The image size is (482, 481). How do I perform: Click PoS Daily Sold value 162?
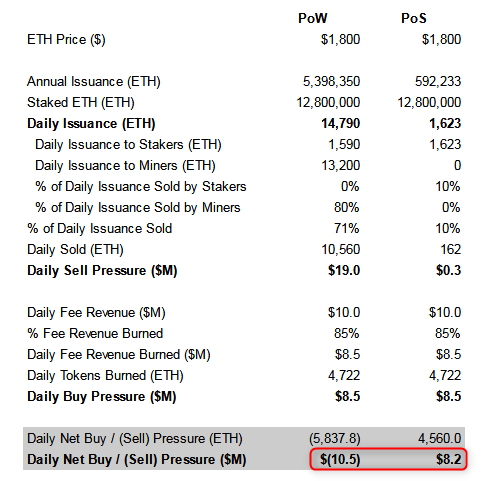click(451, 249)
